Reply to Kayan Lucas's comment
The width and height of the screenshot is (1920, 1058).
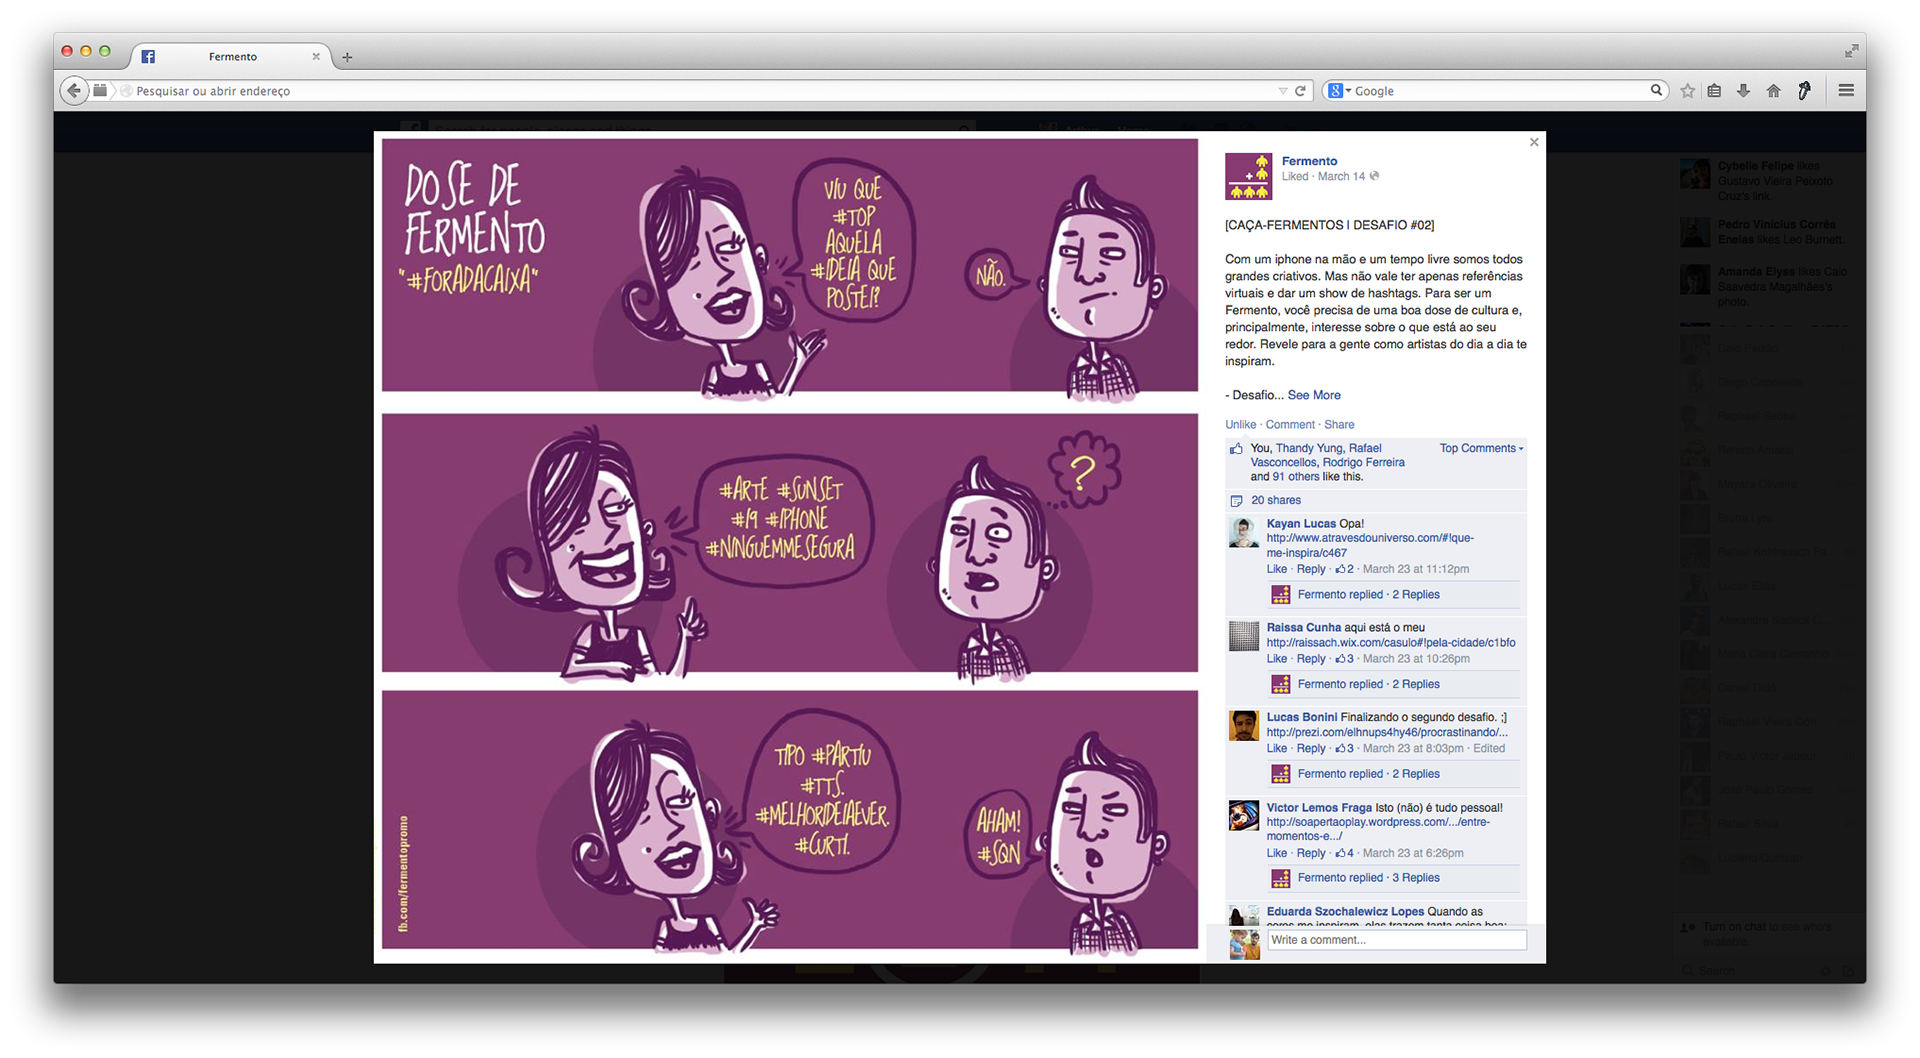point(1310,569)
